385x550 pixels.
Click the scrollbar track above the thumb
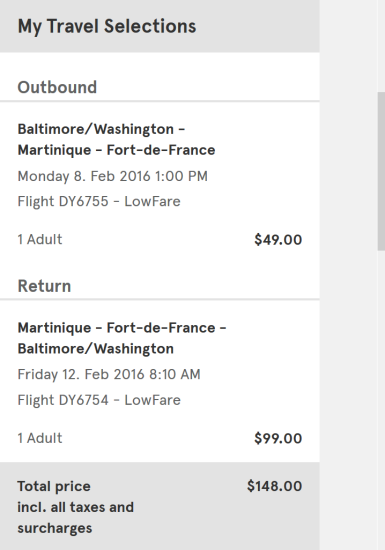click(x=381, y=46)
